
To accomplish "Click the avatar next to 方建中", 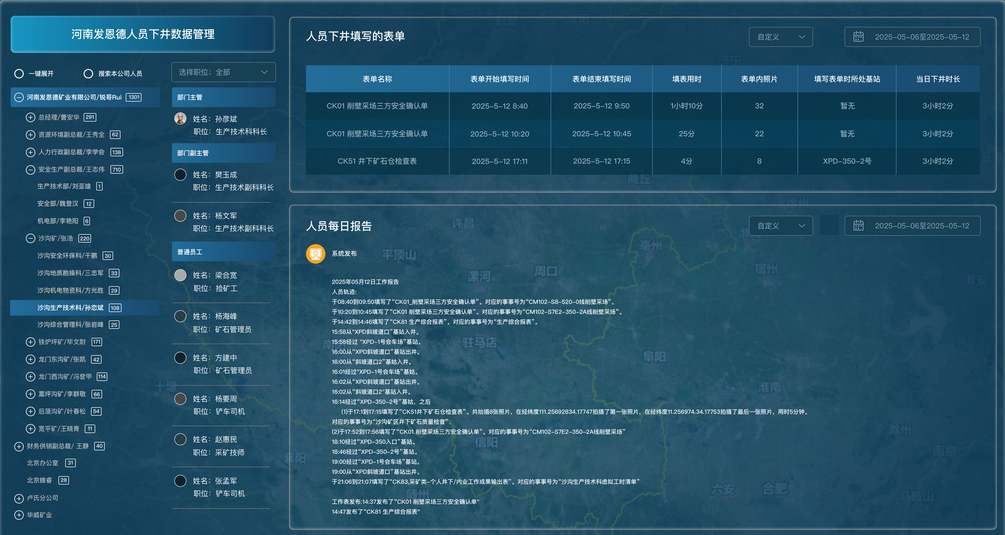I will click(180, 357).
